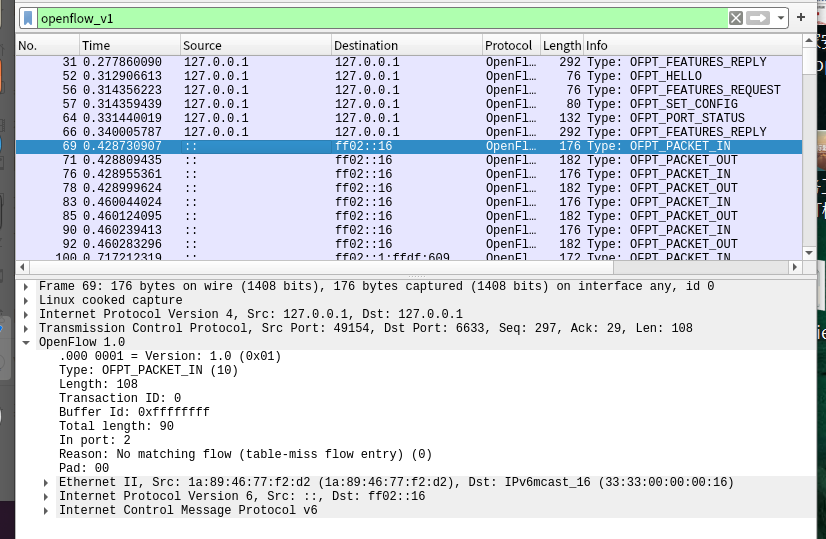Select packet 31 OFPT_FEATURES_REPLY row
This screenshot has height=539, width=826.
[x=409, y=62]
